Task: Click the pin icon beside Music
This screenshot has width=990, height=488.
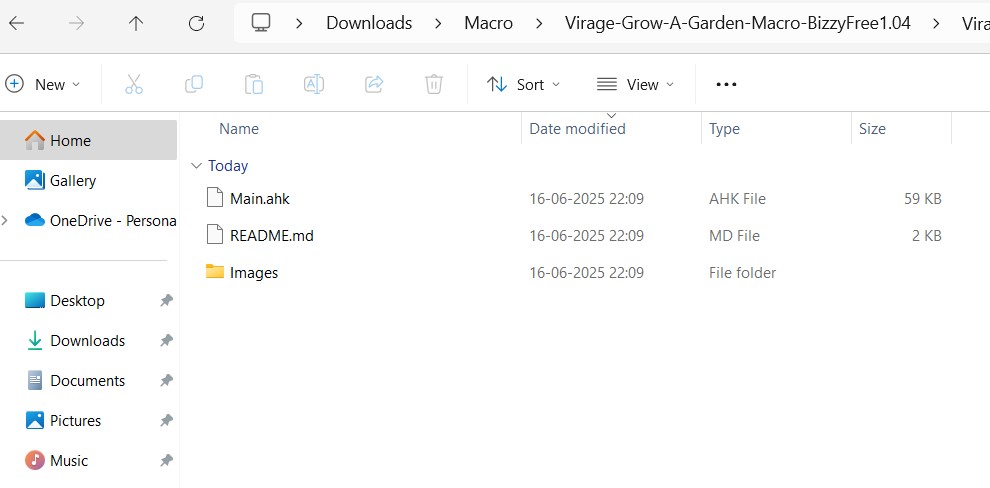Action: coord(166,460)
